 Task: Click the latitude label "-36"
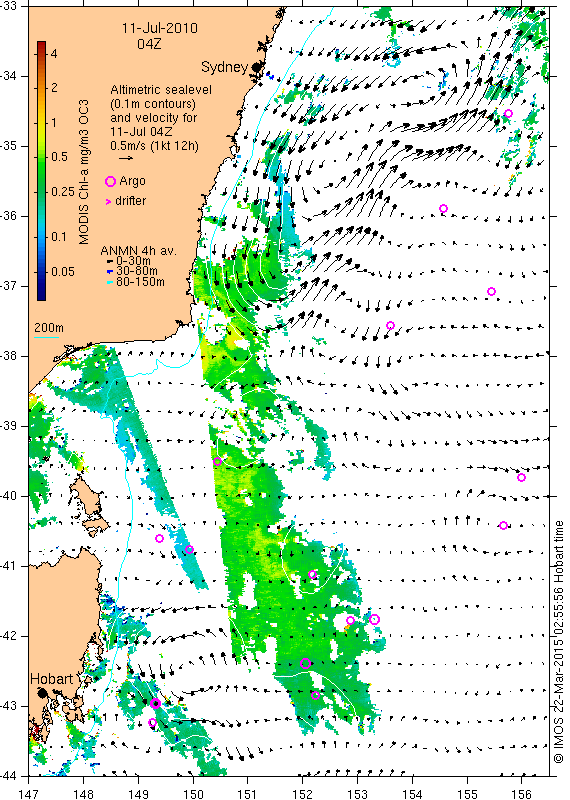pyautogui.click(x=9, y=216)
